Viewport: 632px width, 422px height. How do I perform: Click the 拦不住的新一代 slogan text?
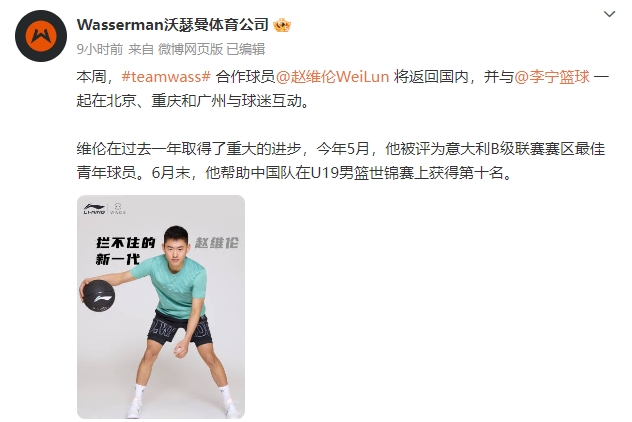pyautogui.click(x=125, y=251)
